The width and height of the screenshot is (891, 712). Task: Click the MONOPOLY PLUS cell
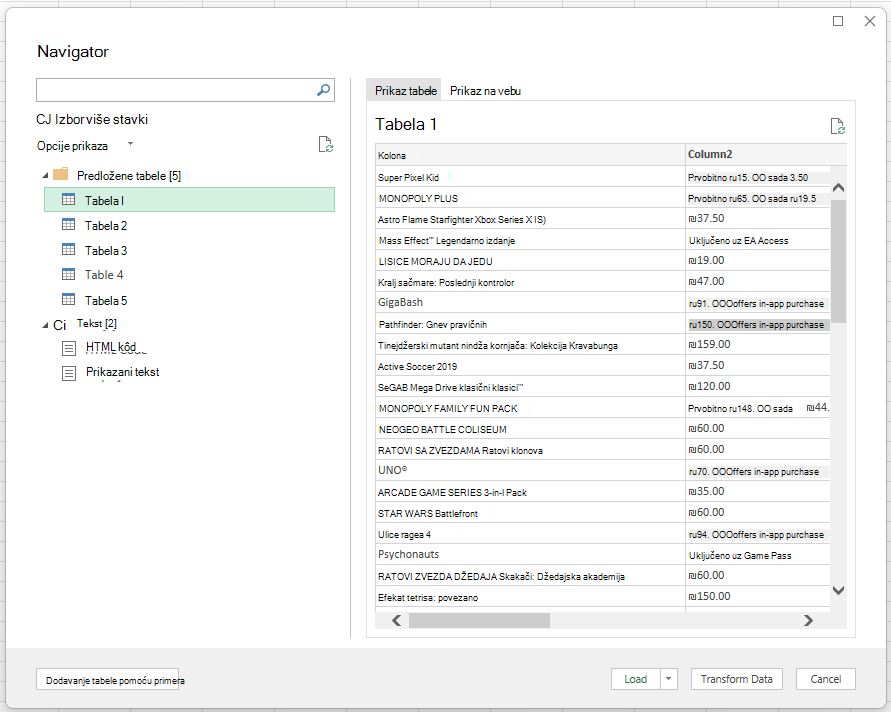pos(530,198)
